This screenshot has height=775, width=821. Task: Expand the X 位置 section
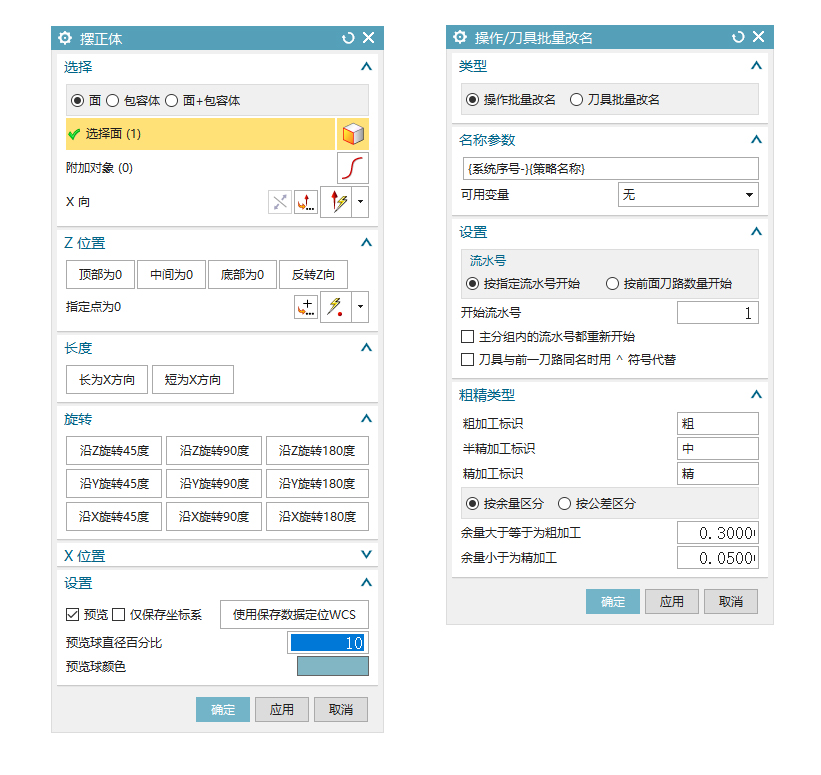coord(366,555)
